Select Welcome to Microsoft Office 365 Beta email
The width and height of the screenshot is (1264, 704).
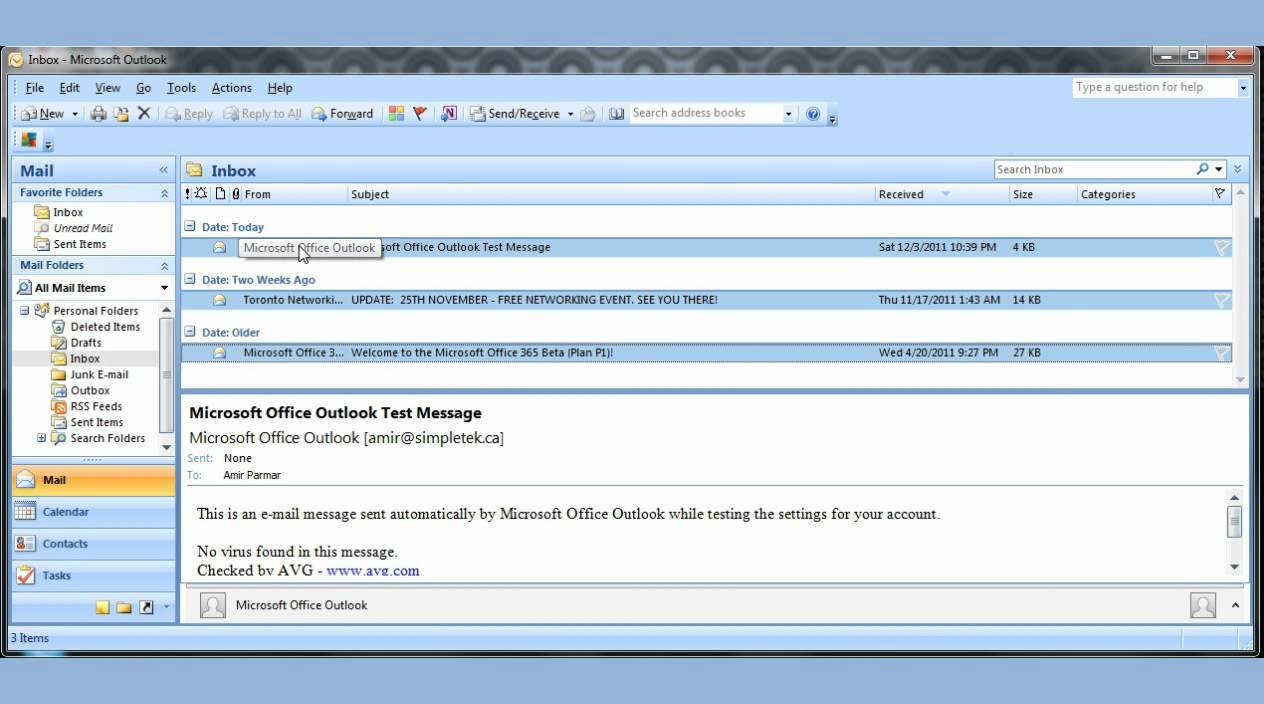(706, 352)
